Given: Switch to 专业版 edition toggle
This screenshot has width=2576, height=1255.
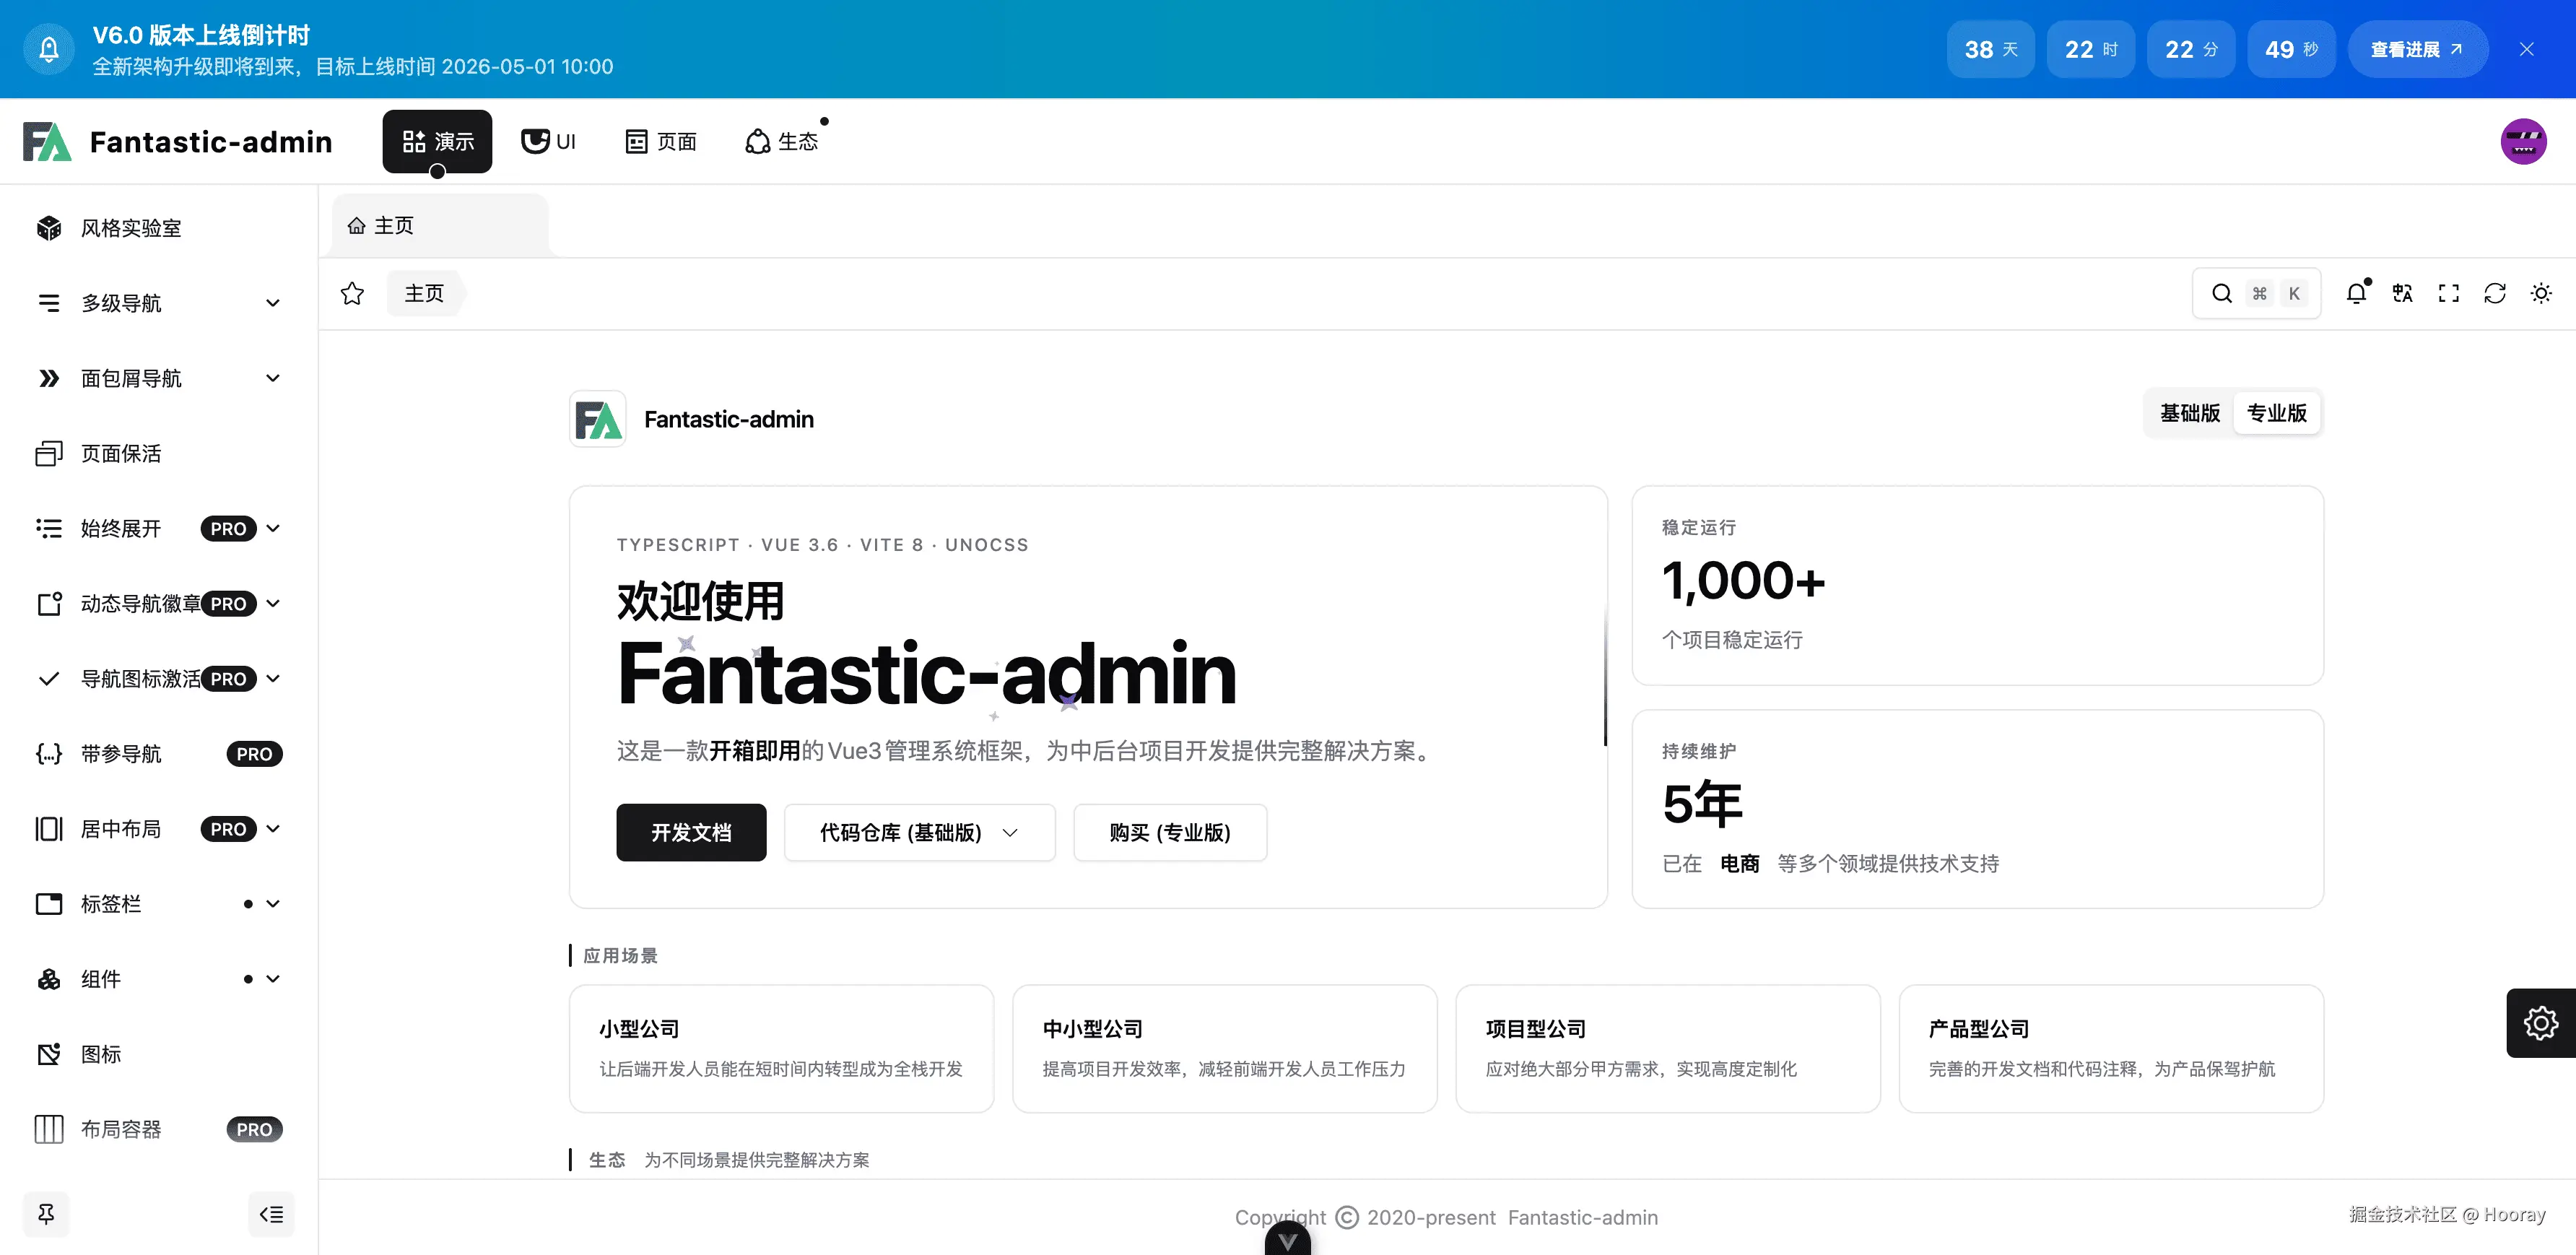Looking at the screenshot, I should [x=2276, y=413].
